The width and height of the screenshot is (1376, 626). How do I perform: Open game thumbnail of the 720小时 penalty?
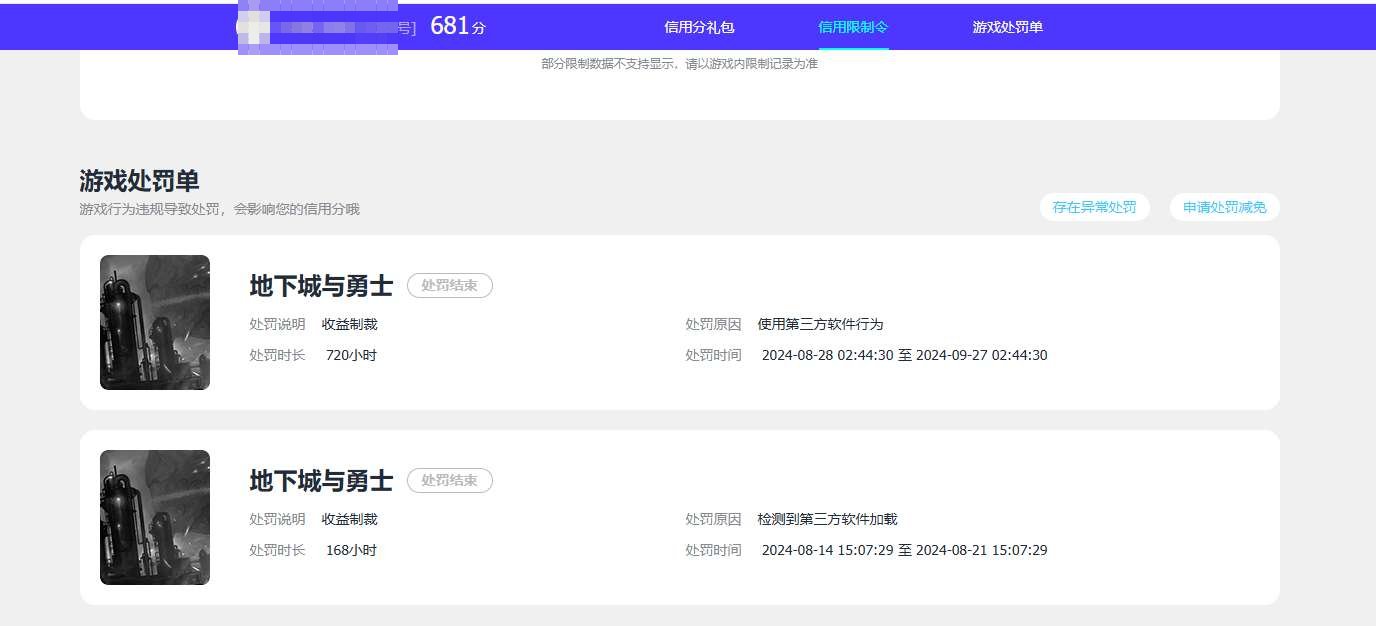pyautogui.click(x=155, y=322)
